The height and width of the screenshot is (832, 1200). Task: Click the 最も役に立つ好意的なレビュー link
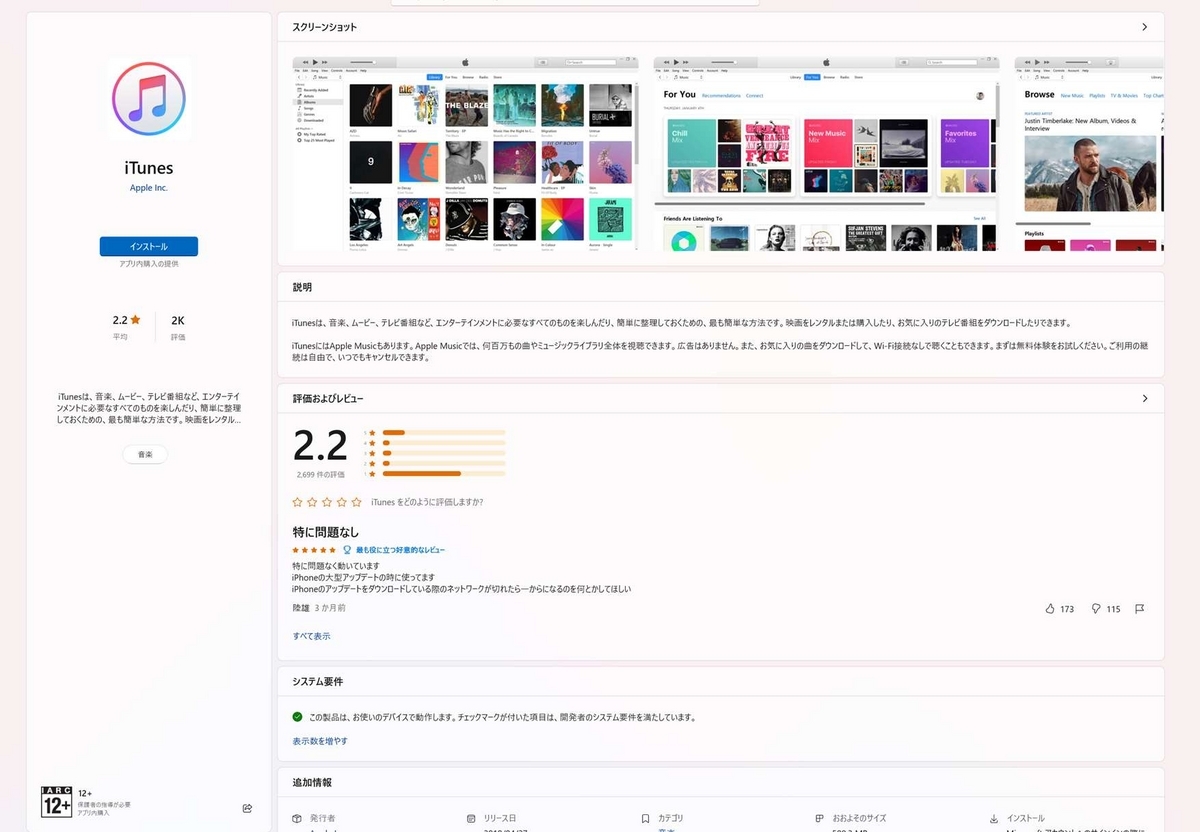tap(400, 550)
